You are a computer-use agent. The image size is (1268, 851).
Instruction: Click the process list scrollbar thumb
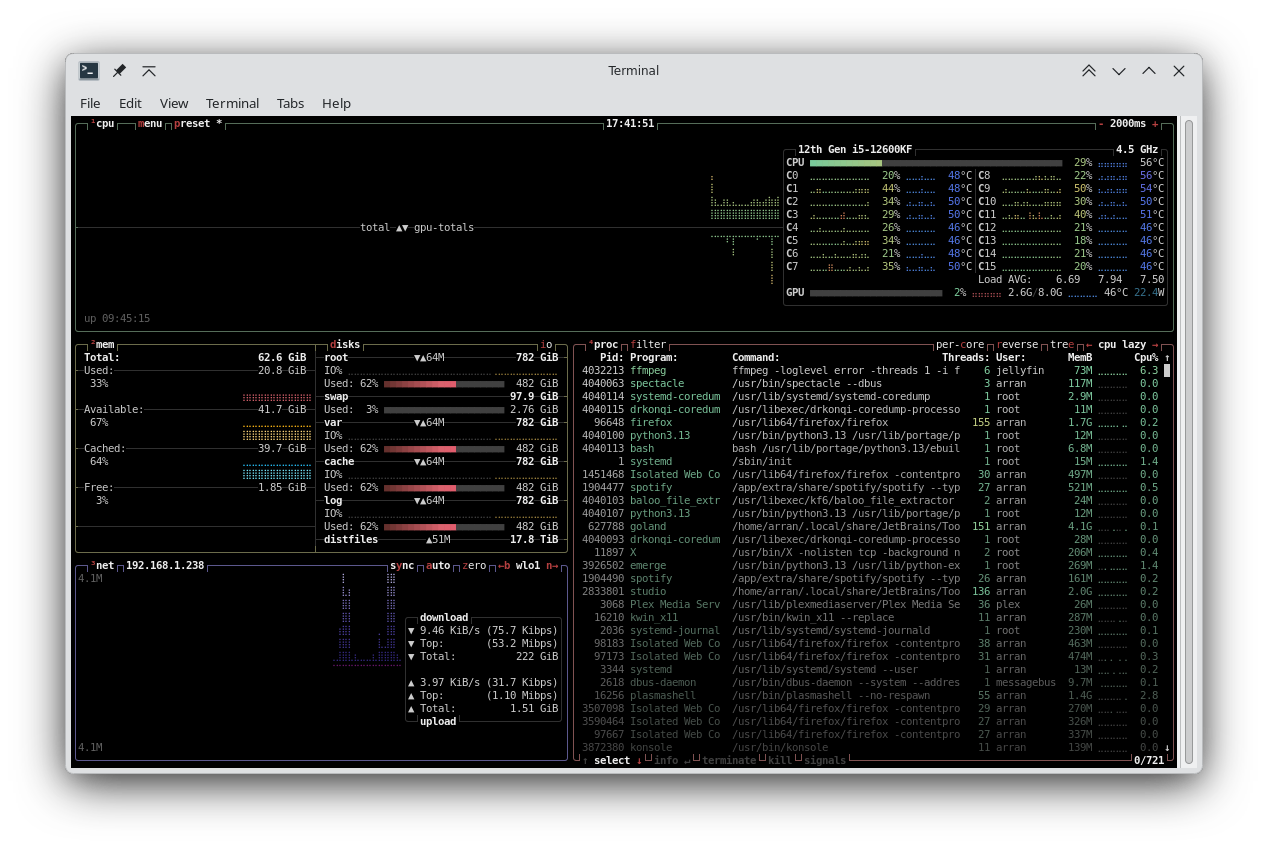pos(1167,370)
